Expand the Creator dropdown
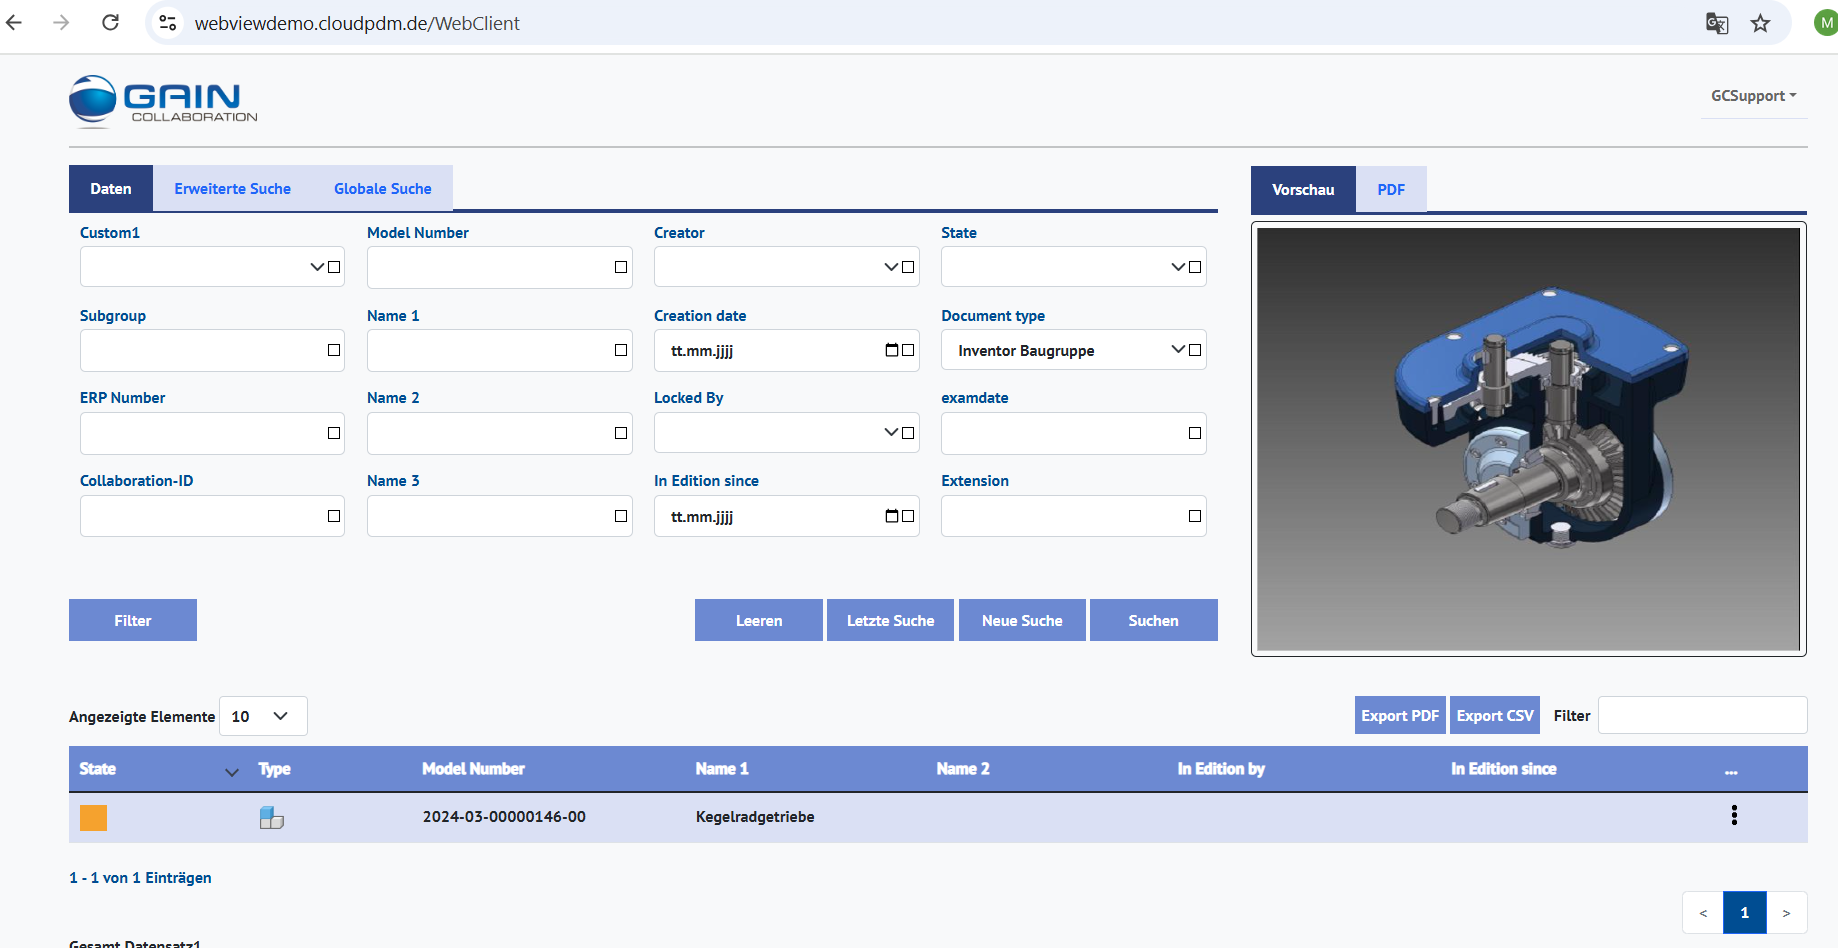Viewport: 1838px width, 948px height. click(x=891, y=267)
